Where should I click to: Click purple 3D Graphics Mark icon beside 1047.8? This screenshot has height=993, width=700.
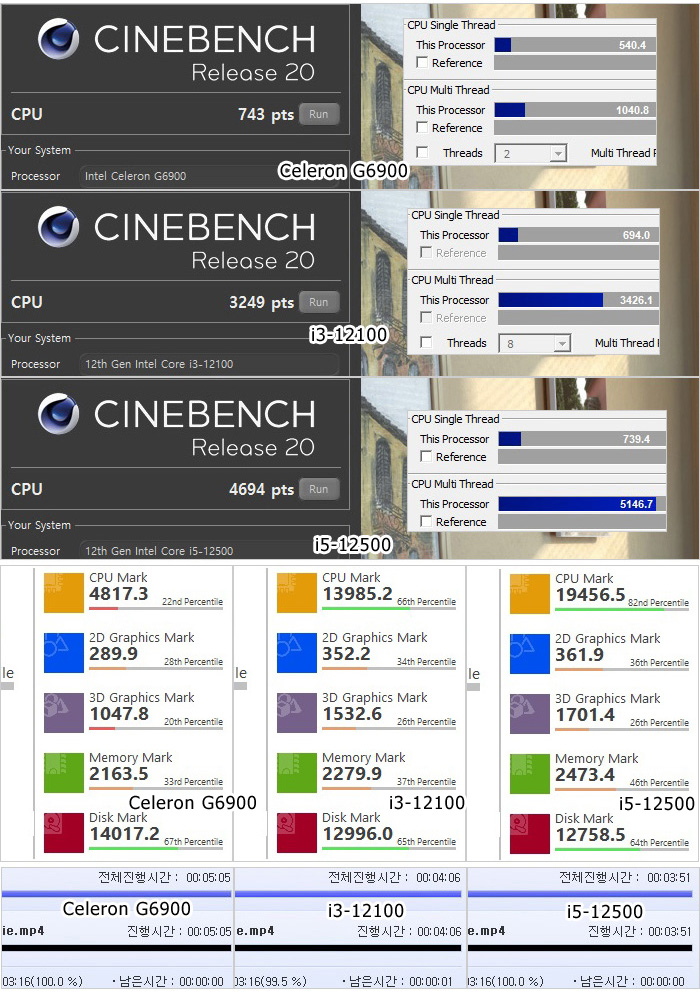click(x=63, y=712)
